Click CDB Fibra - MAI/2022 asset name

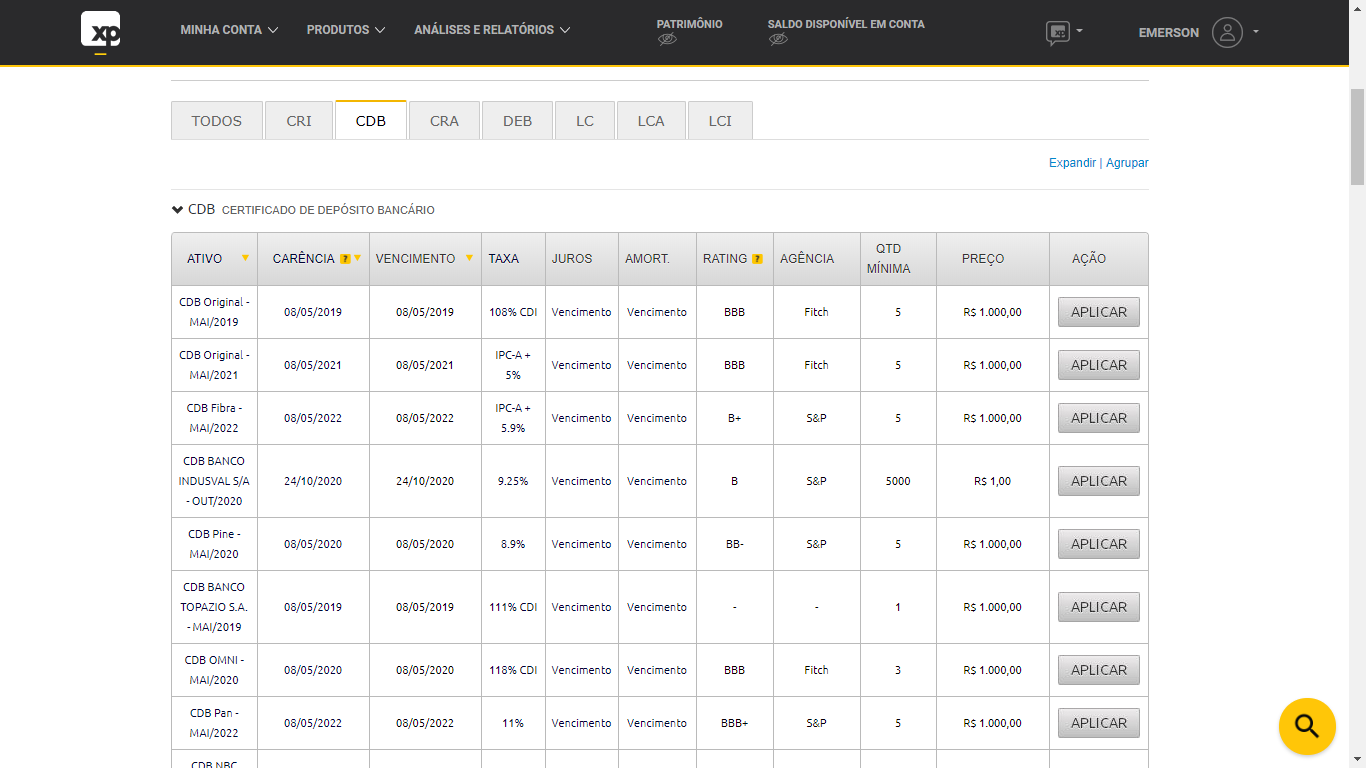214,418
